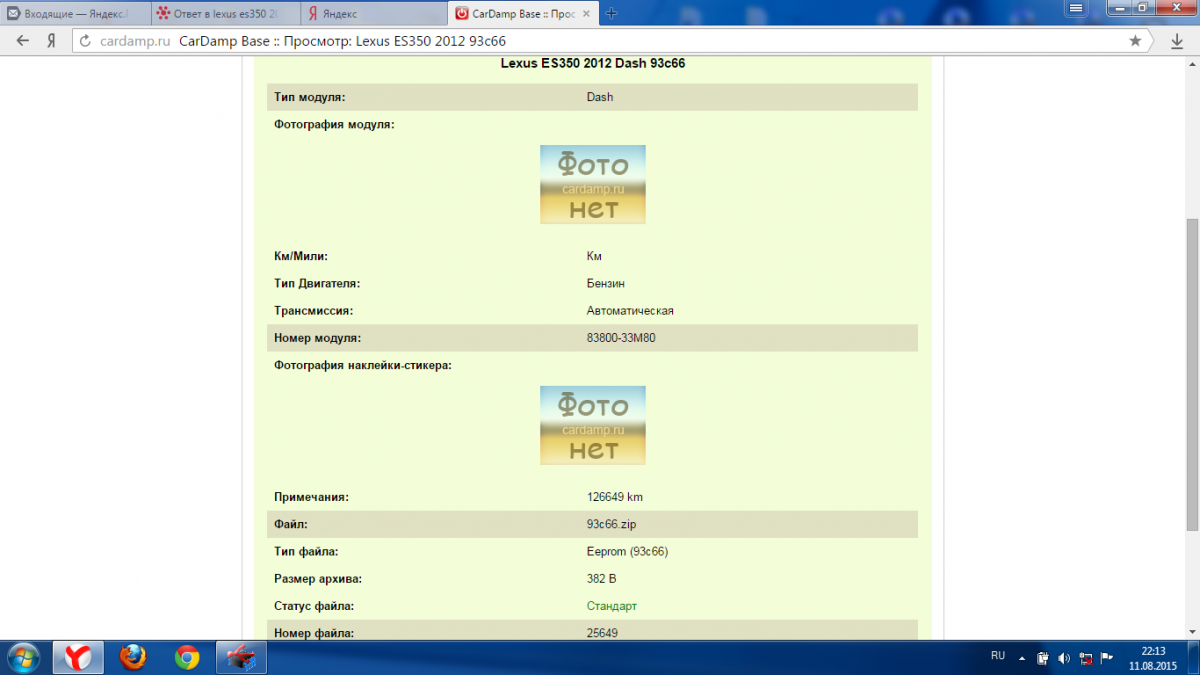Open Yandex home via the Я button
Screen dimensions: 1200x675
[50, 41]
